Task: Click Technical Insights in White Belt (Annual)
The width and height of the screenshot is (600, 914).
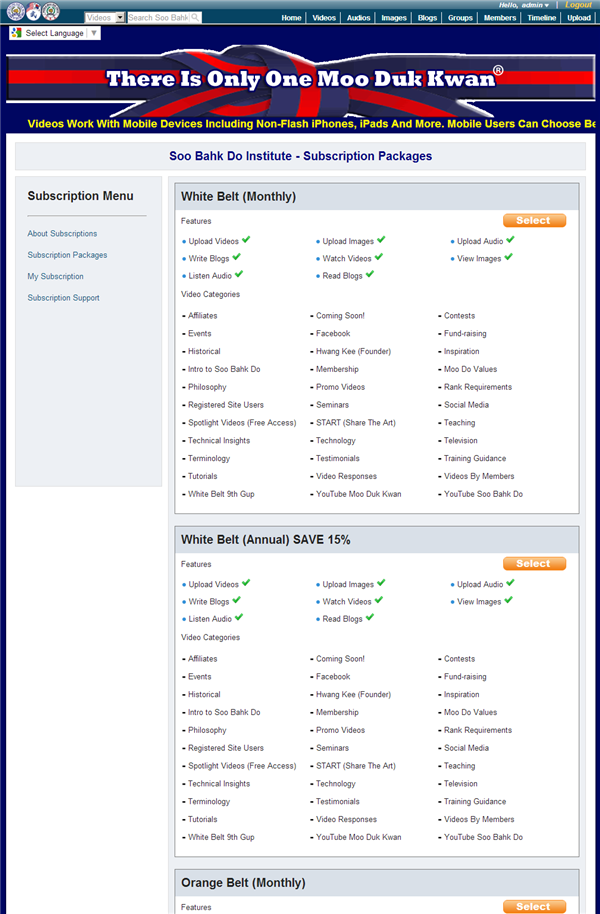Action: 219,783
